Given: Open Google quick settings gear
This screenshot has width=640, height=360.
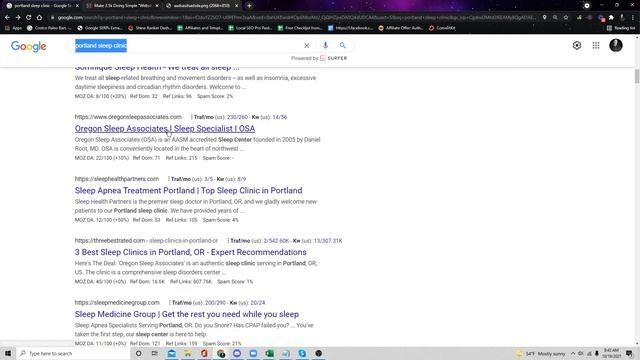Looking at the screenshot, I should (577, 45).
